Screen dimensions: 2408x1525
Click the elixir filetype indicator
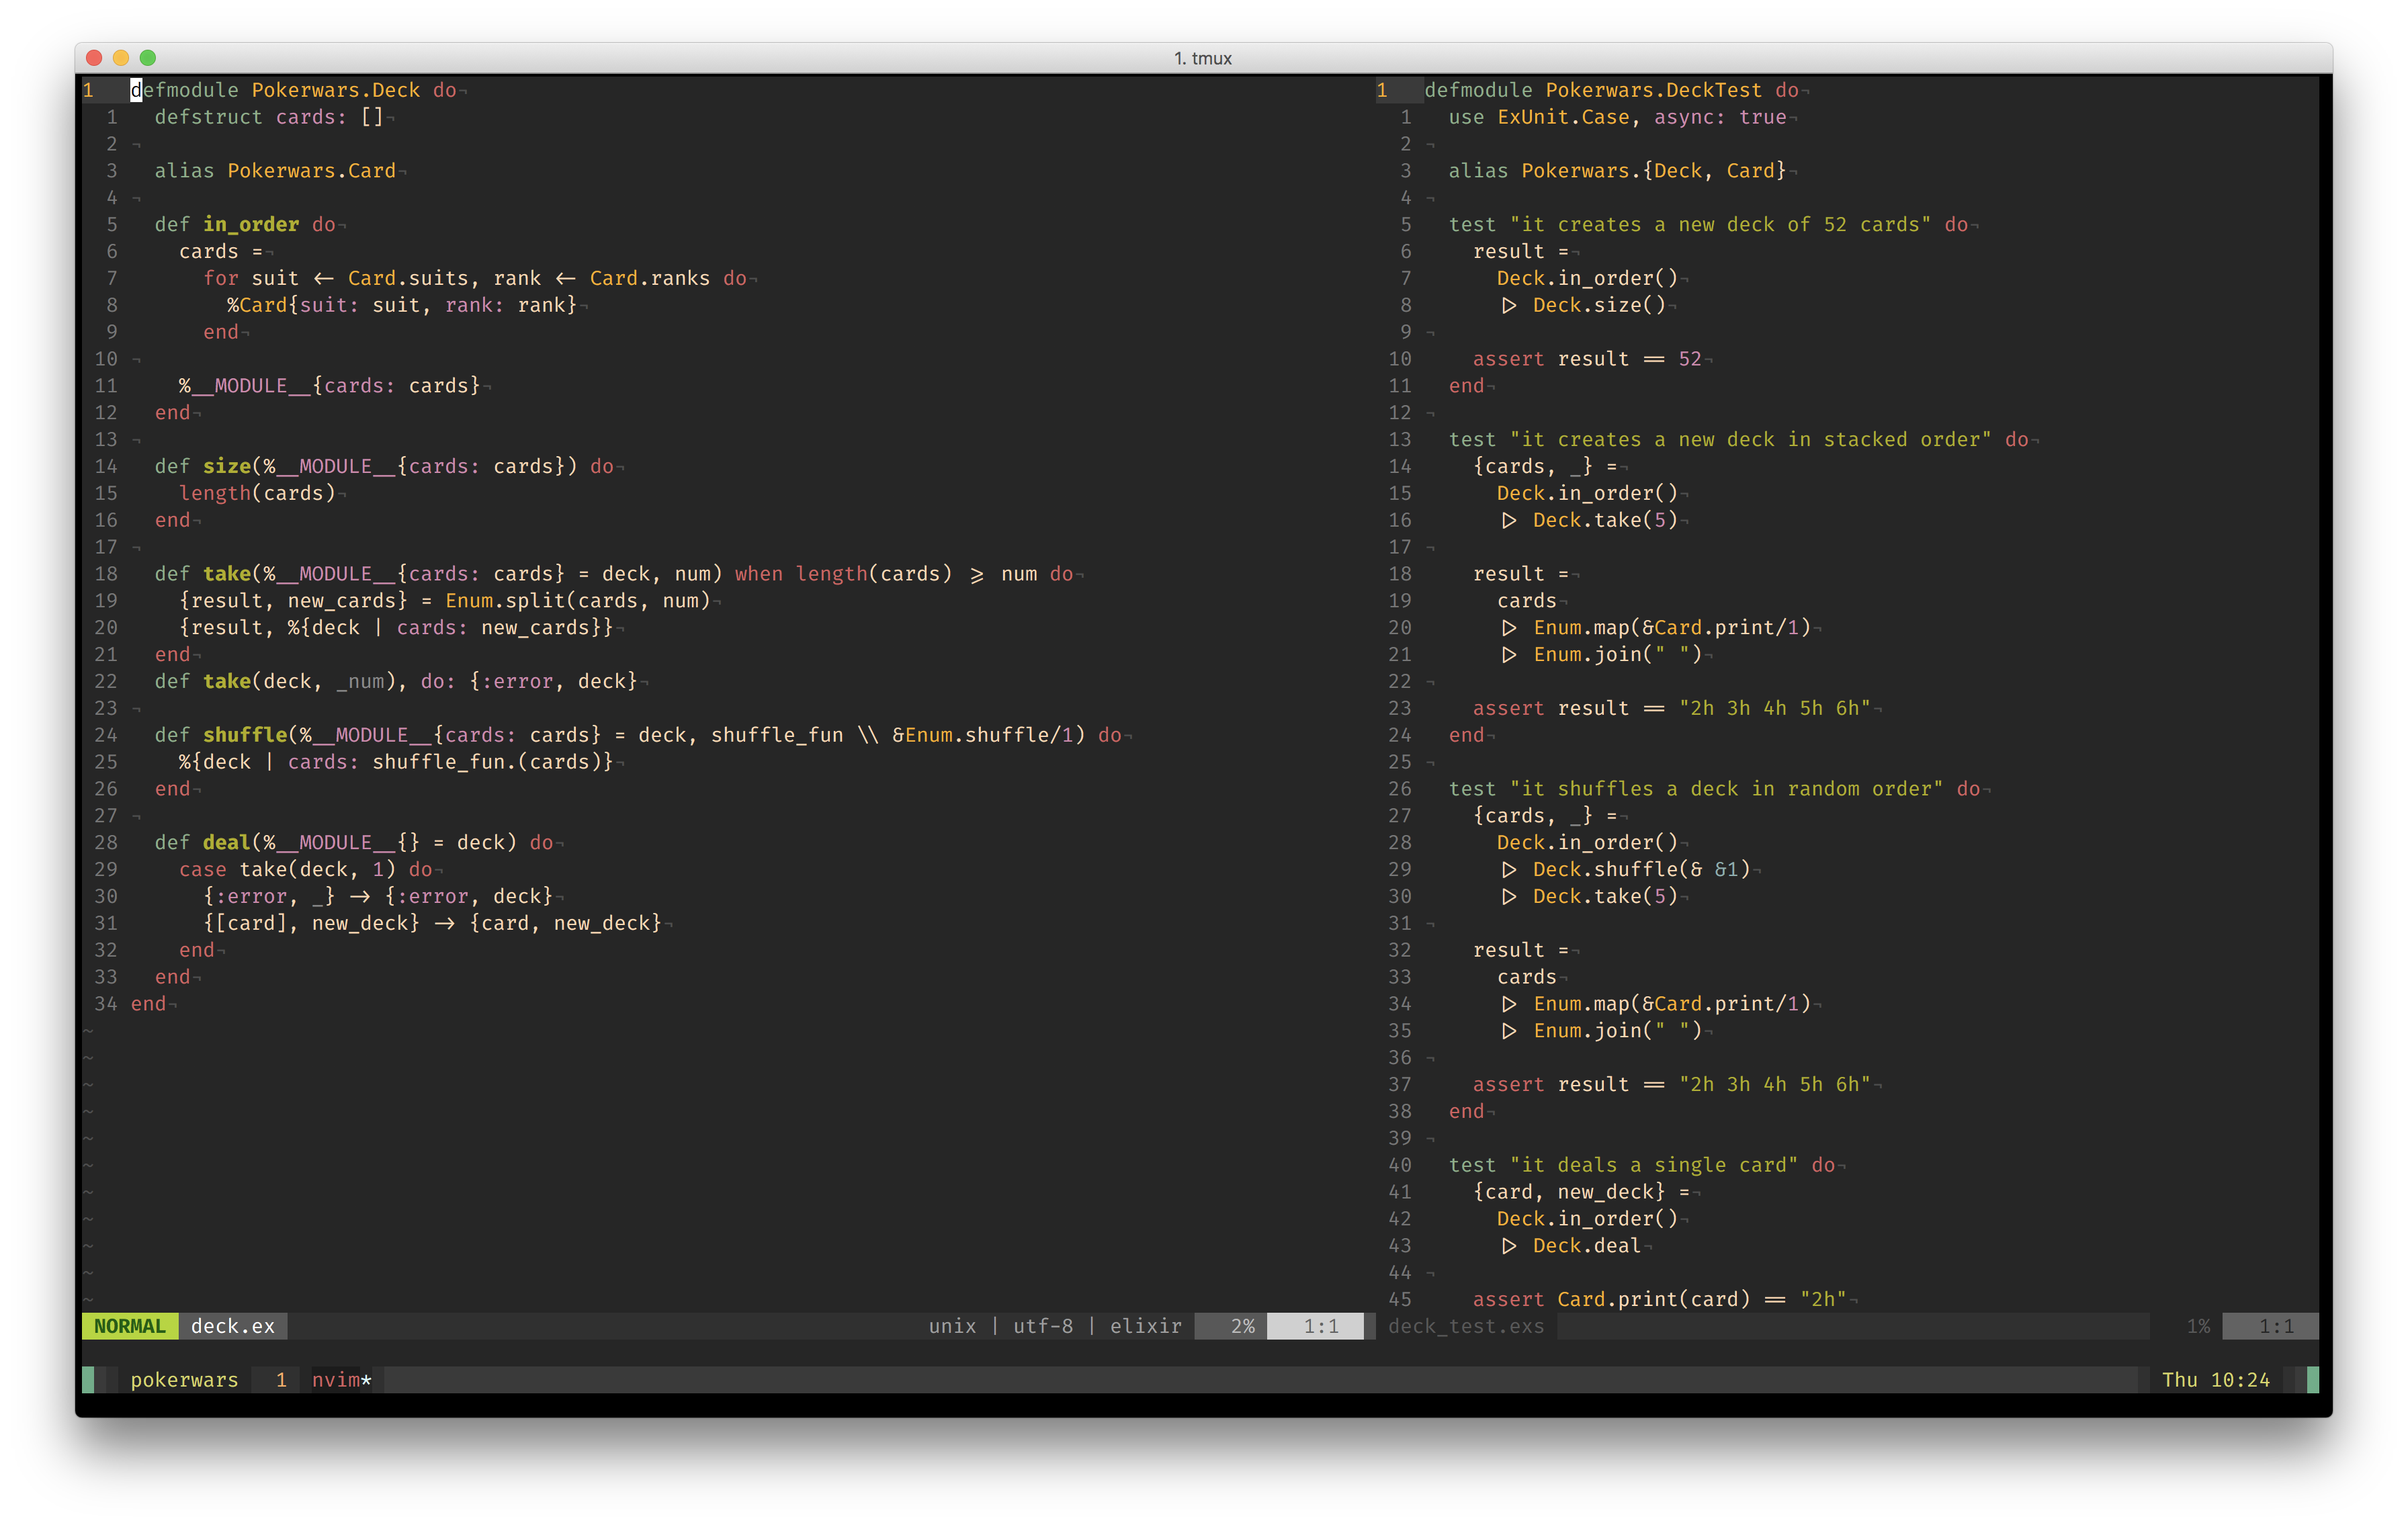tap(1146, 1326)
